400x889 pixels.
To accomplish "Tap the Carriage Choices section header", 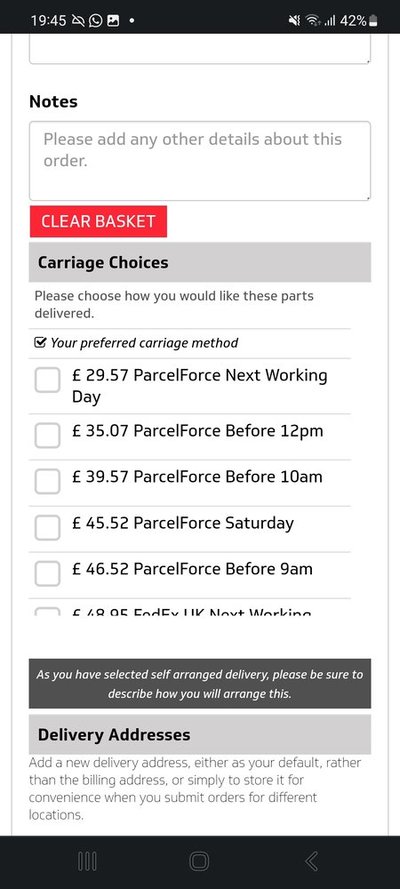I will point(200,263).
